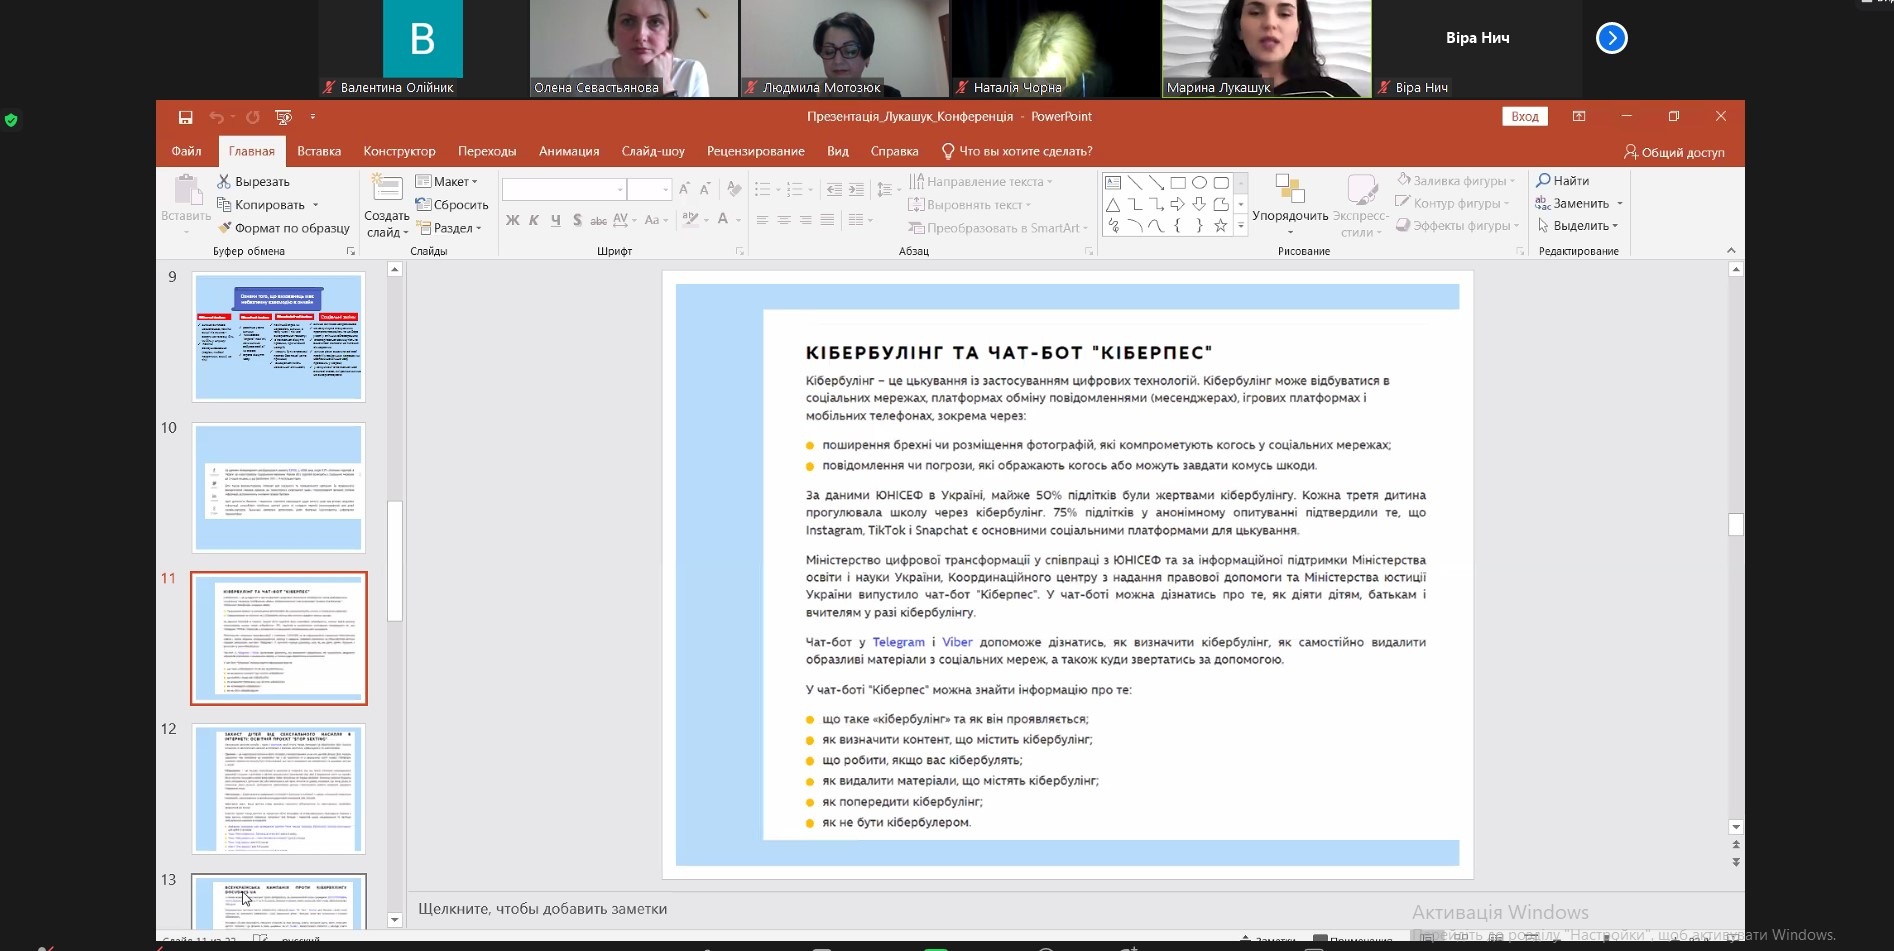Viewport: 1894px width, 951px height.
Task: Open the Переходы tab
Action: [x=487, y=151]
